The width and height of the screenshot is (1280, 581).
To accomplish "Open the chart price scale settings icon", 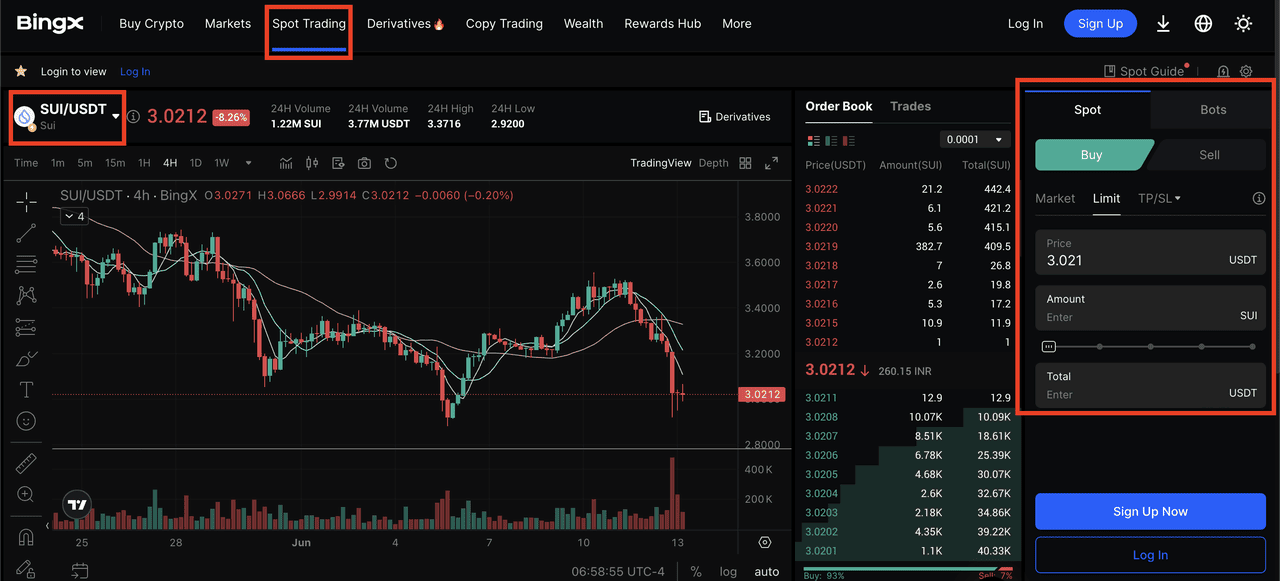I will click(765, 542).
